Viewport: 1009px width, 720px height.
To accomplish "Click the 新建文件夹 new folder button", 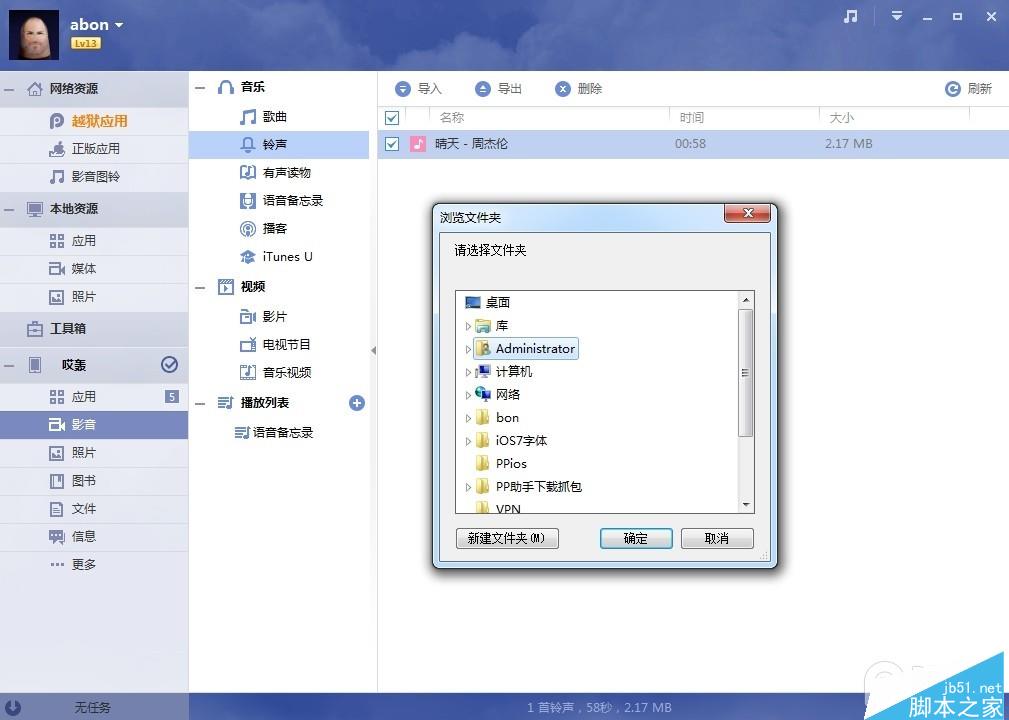I will (x=506, y=538).
